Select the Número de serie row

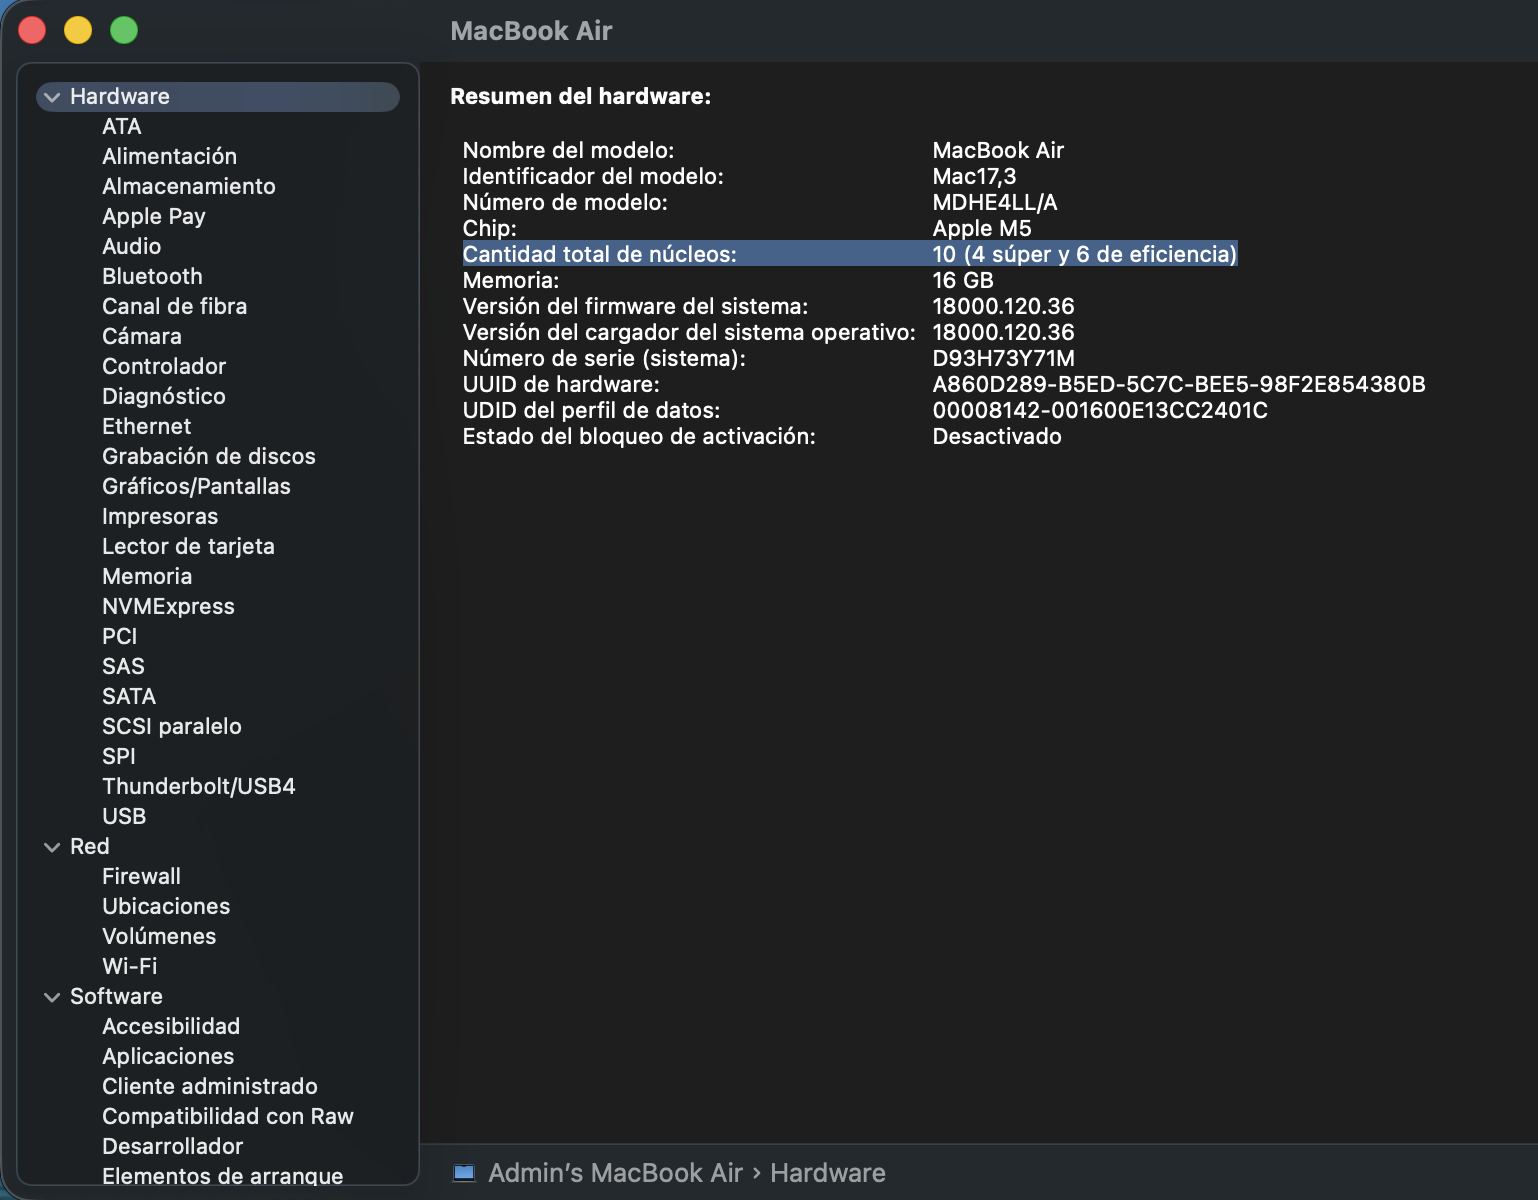click(x=768, y=358)
